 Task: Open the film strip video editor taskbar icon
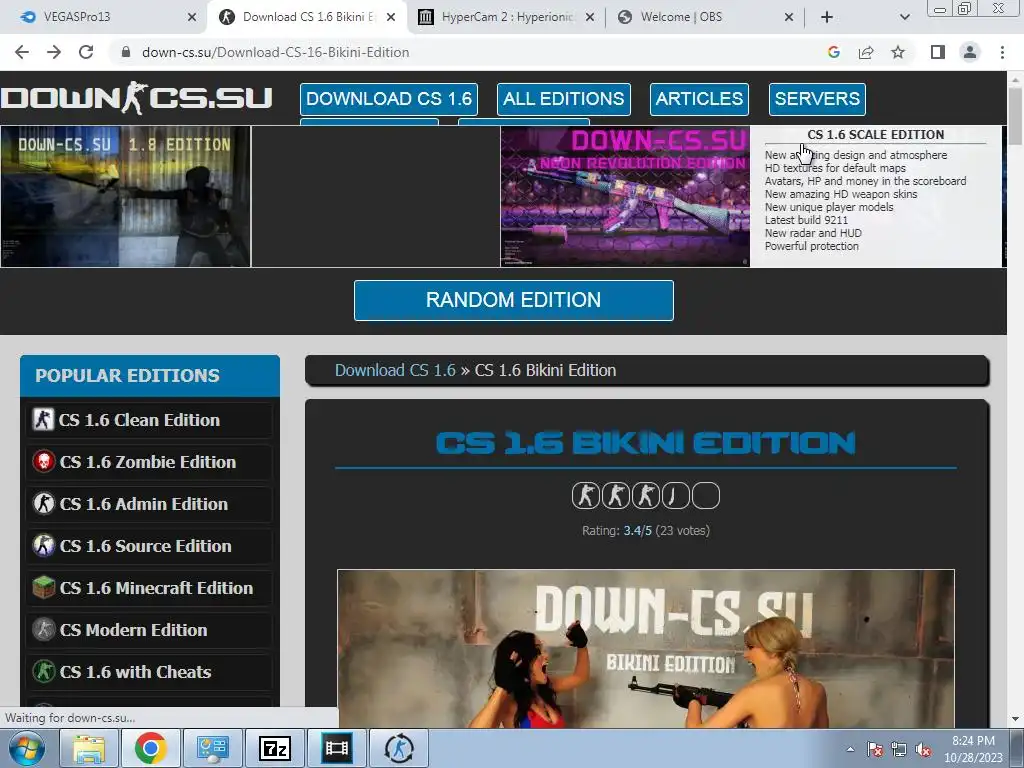click(336, 748)
